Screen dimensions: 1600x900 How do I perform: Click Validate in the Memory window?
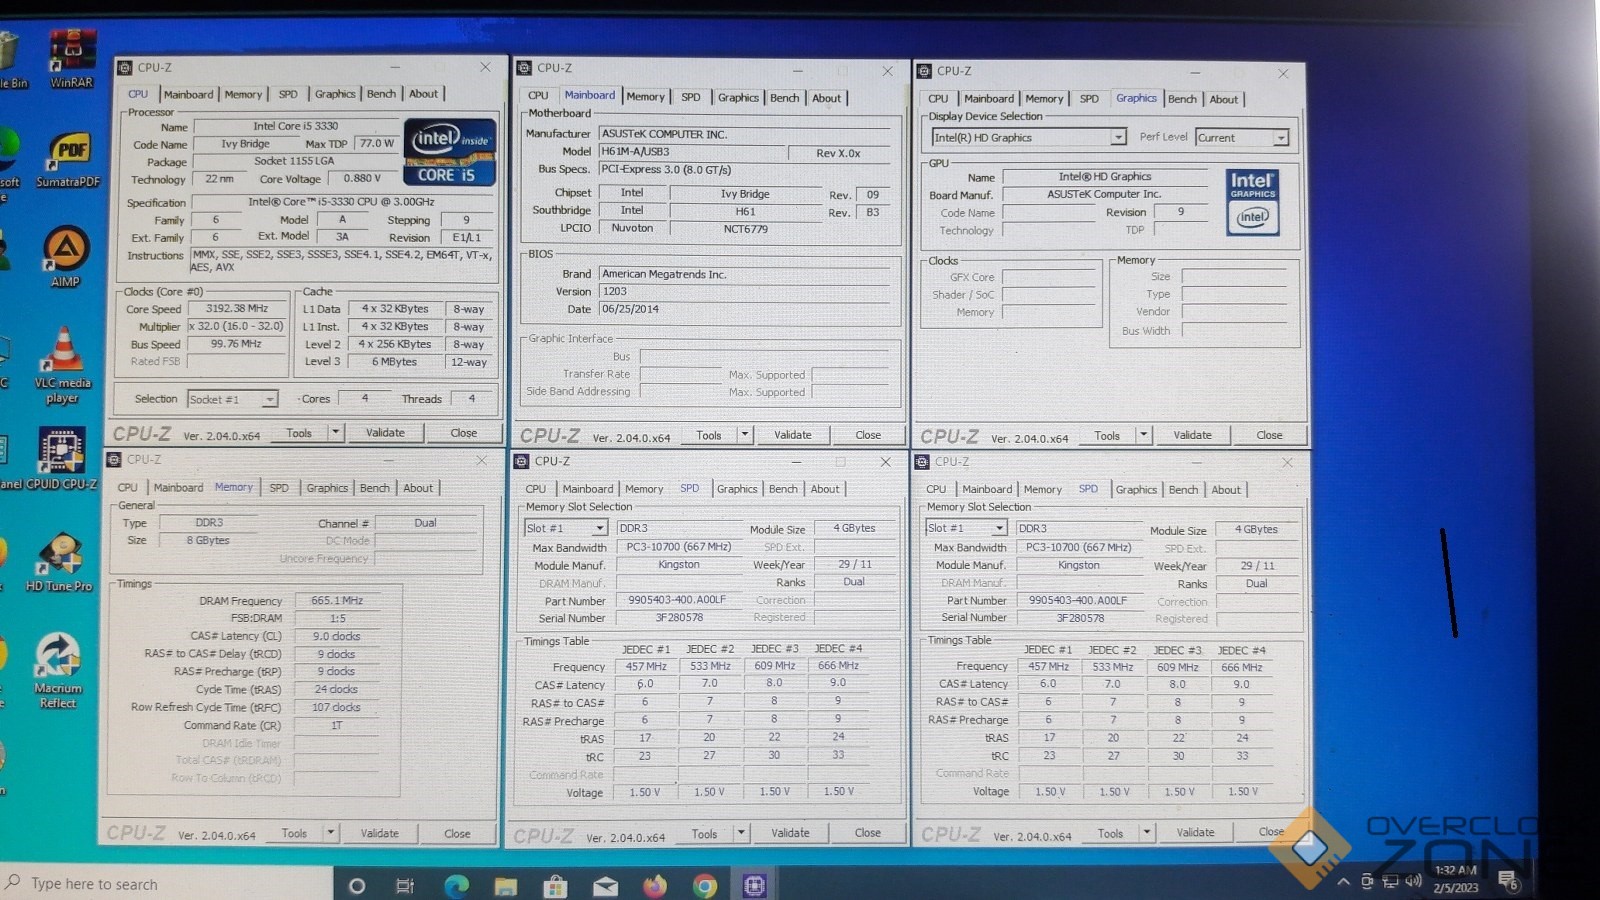379,833
